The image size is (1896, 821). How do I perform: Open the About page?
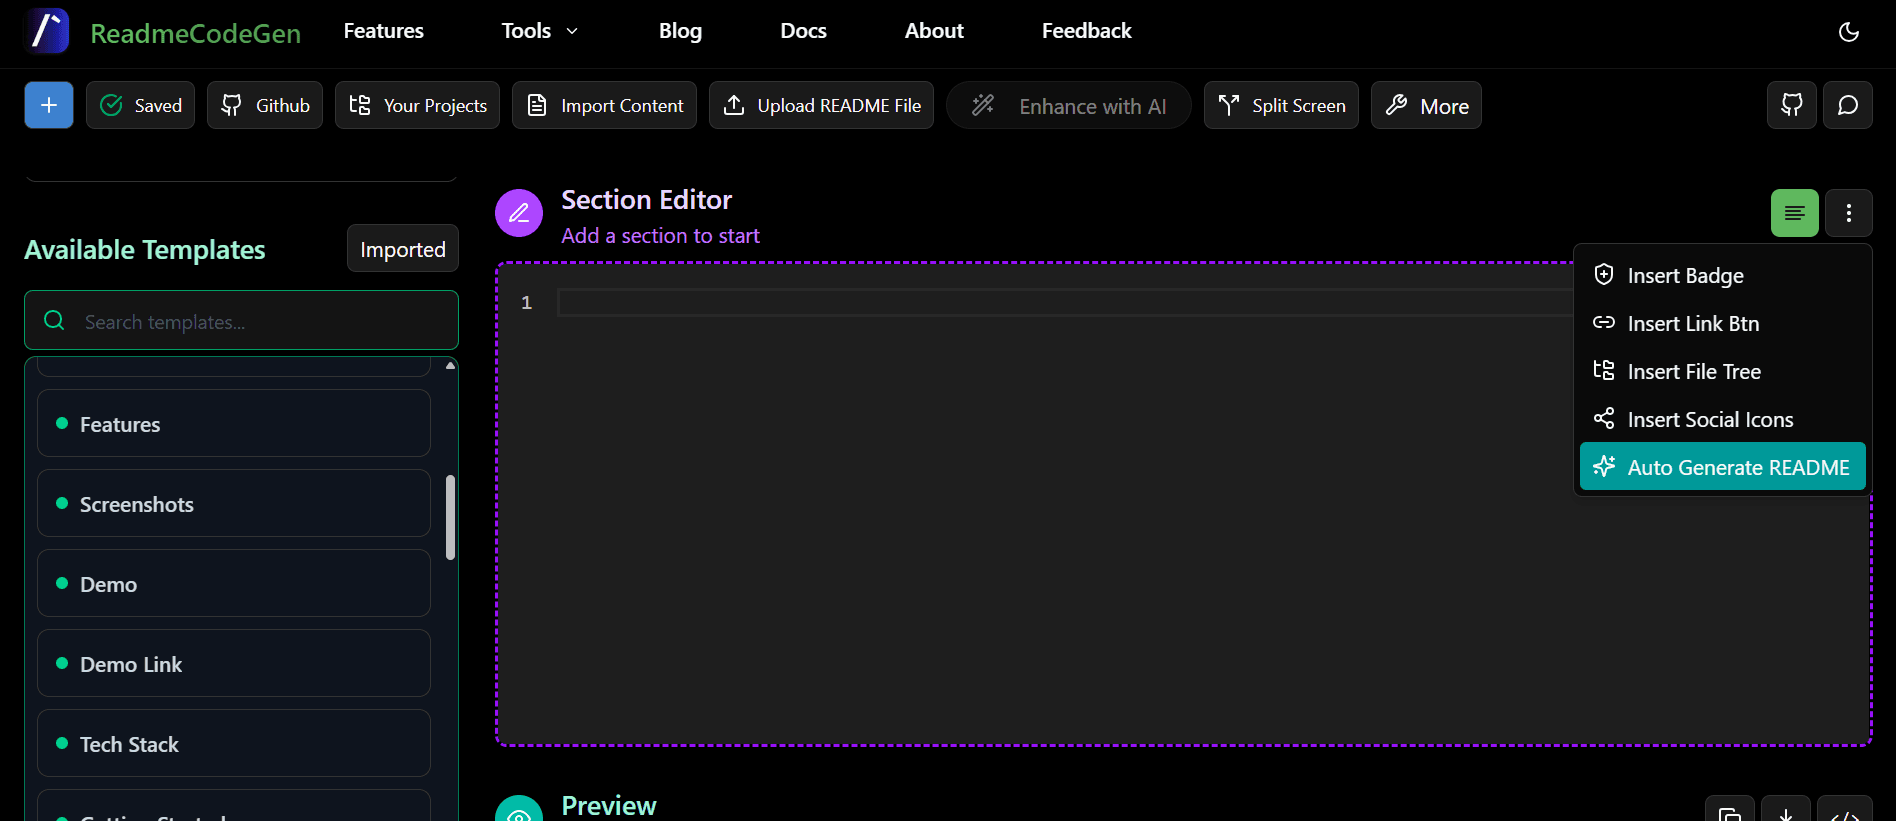tap(934, 31)
